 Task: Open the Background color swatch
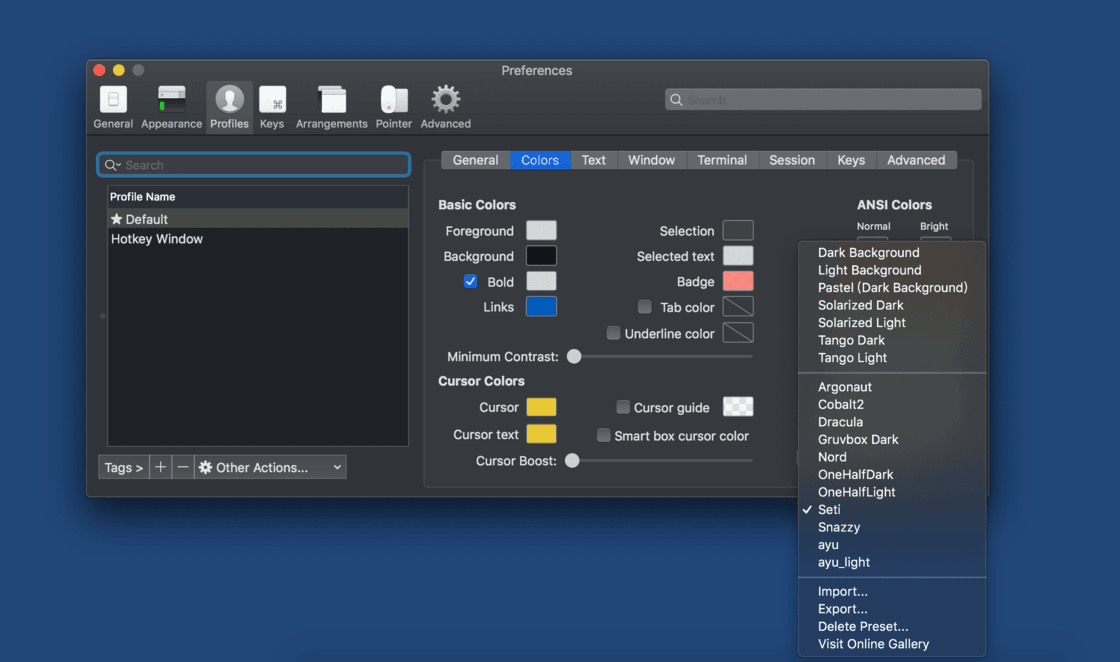(541, 256)
